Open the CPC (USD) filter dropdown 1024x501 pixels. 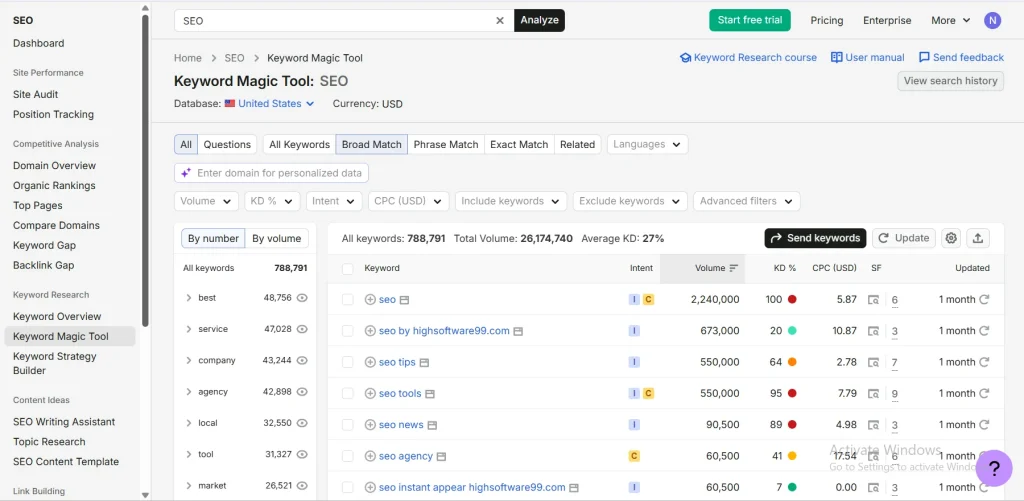pos(408,201)
